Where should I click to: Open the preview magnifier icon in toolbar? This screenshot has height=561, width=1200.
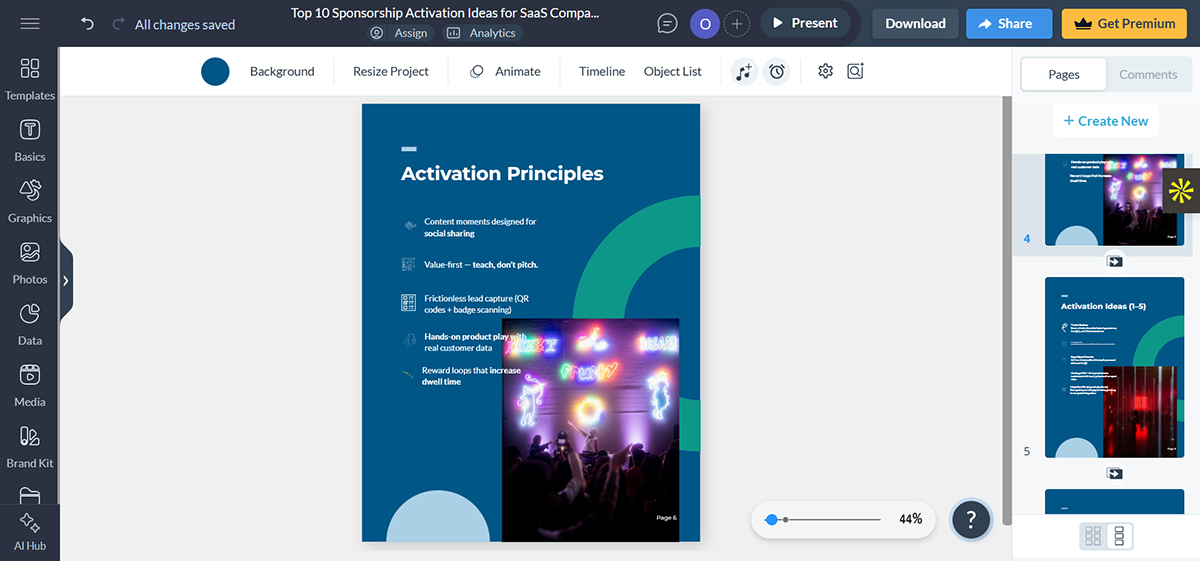click(x=855, y=71)
